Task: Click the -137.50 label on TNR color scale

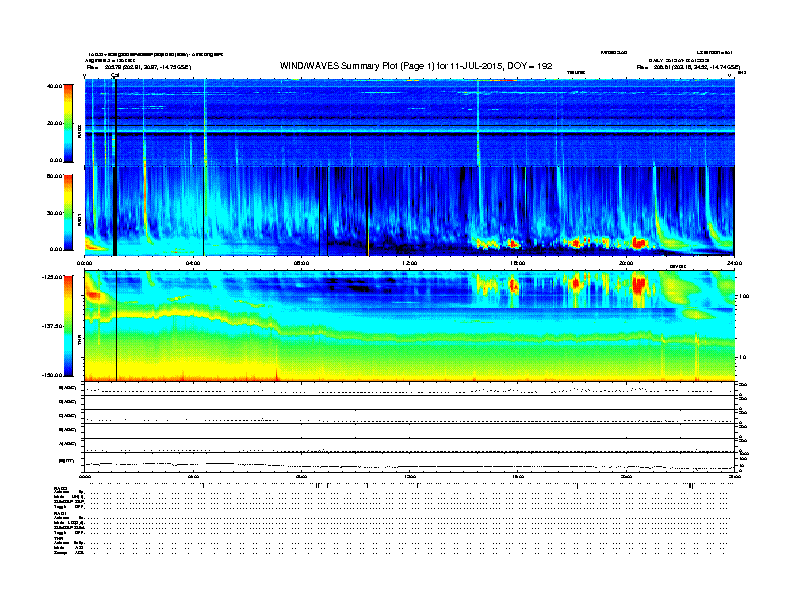Action: pos(52,326)
